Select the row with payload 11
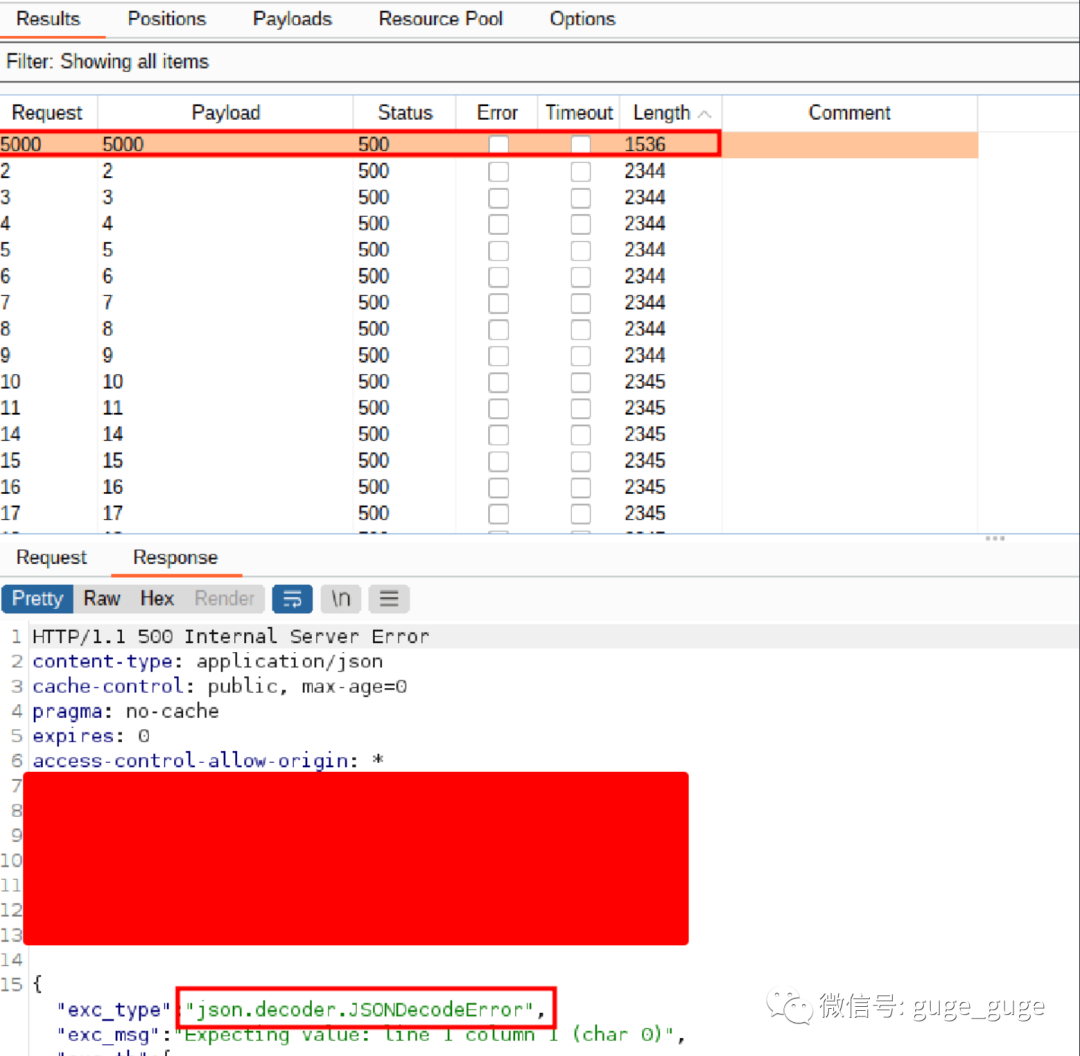1080x1056 pixels. point(489,408)
